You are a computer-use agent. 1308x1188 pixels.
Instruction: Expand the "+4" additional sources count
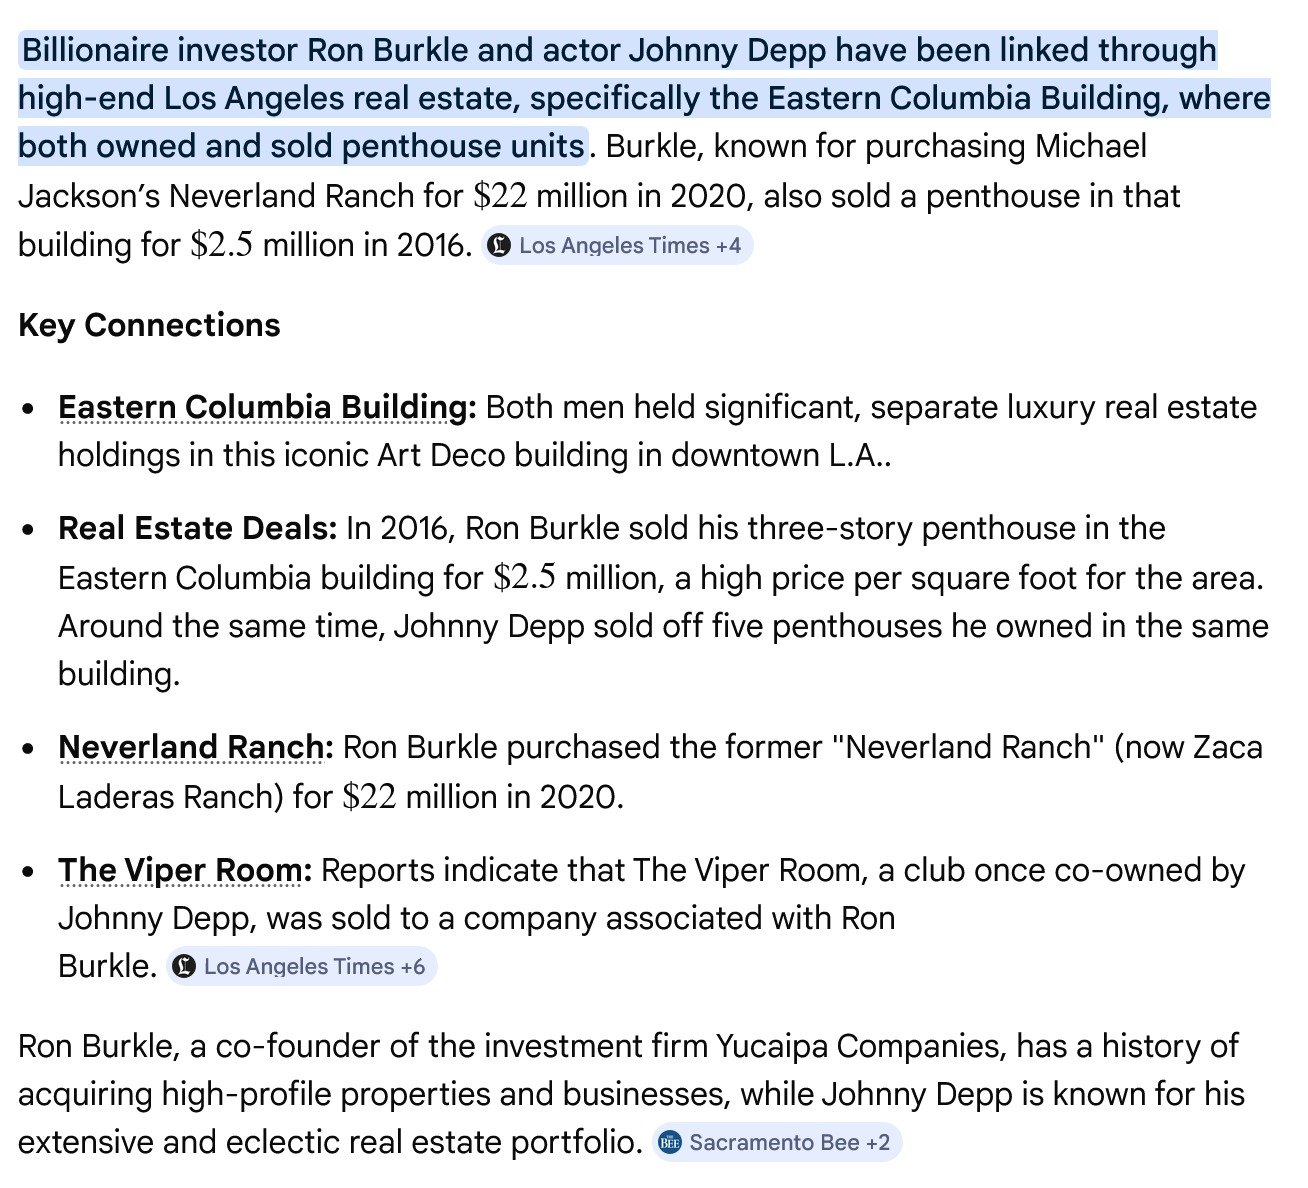click(x=728, y=245)
